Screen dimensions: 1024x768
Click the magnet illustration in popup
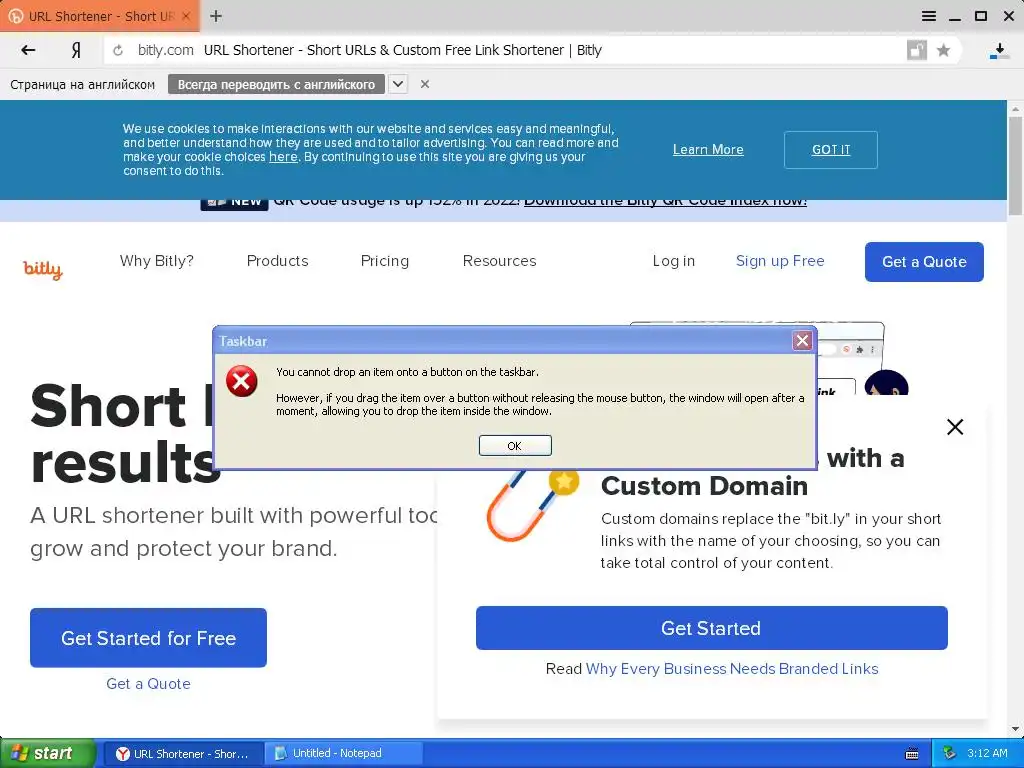(x=532, y=505)
